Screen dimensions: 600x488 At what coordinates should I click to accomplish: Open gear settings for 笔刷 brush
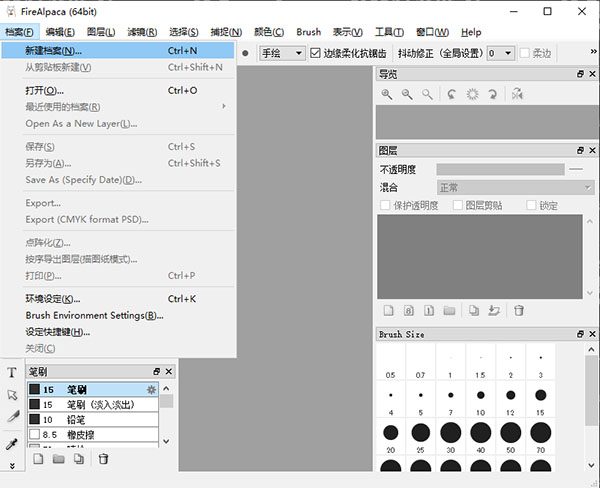tap(151, 389)
